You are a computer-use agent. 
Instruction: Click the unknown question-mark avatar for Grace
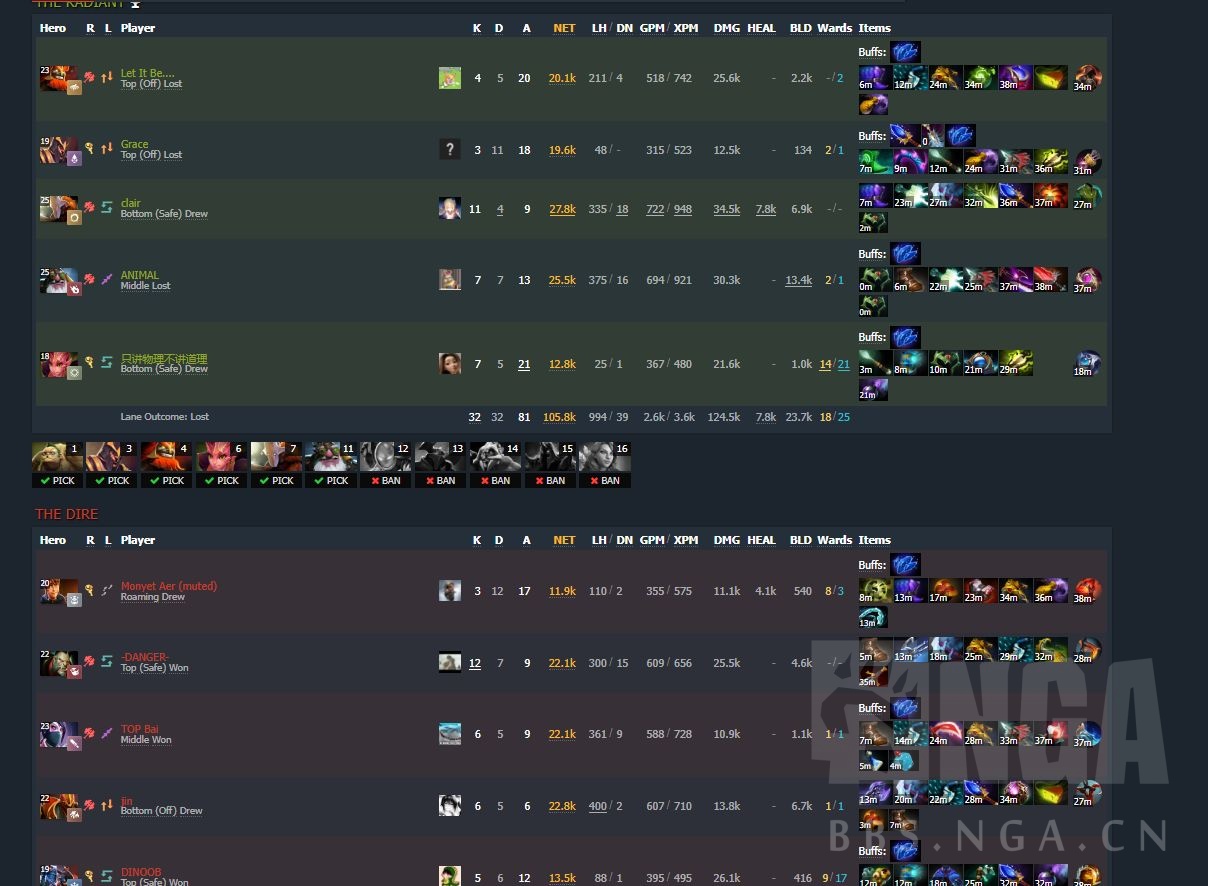pos(450,150)
